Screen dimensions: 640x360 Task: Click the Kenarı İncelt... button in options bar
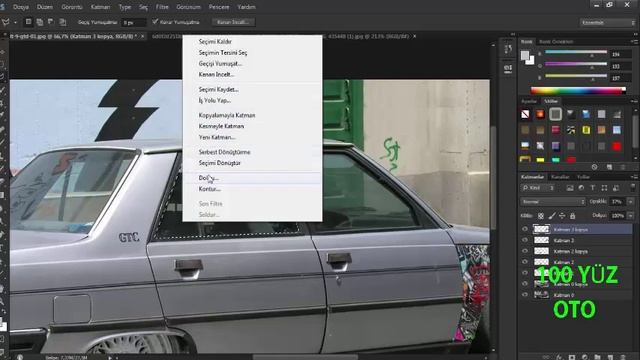[233, 22]
